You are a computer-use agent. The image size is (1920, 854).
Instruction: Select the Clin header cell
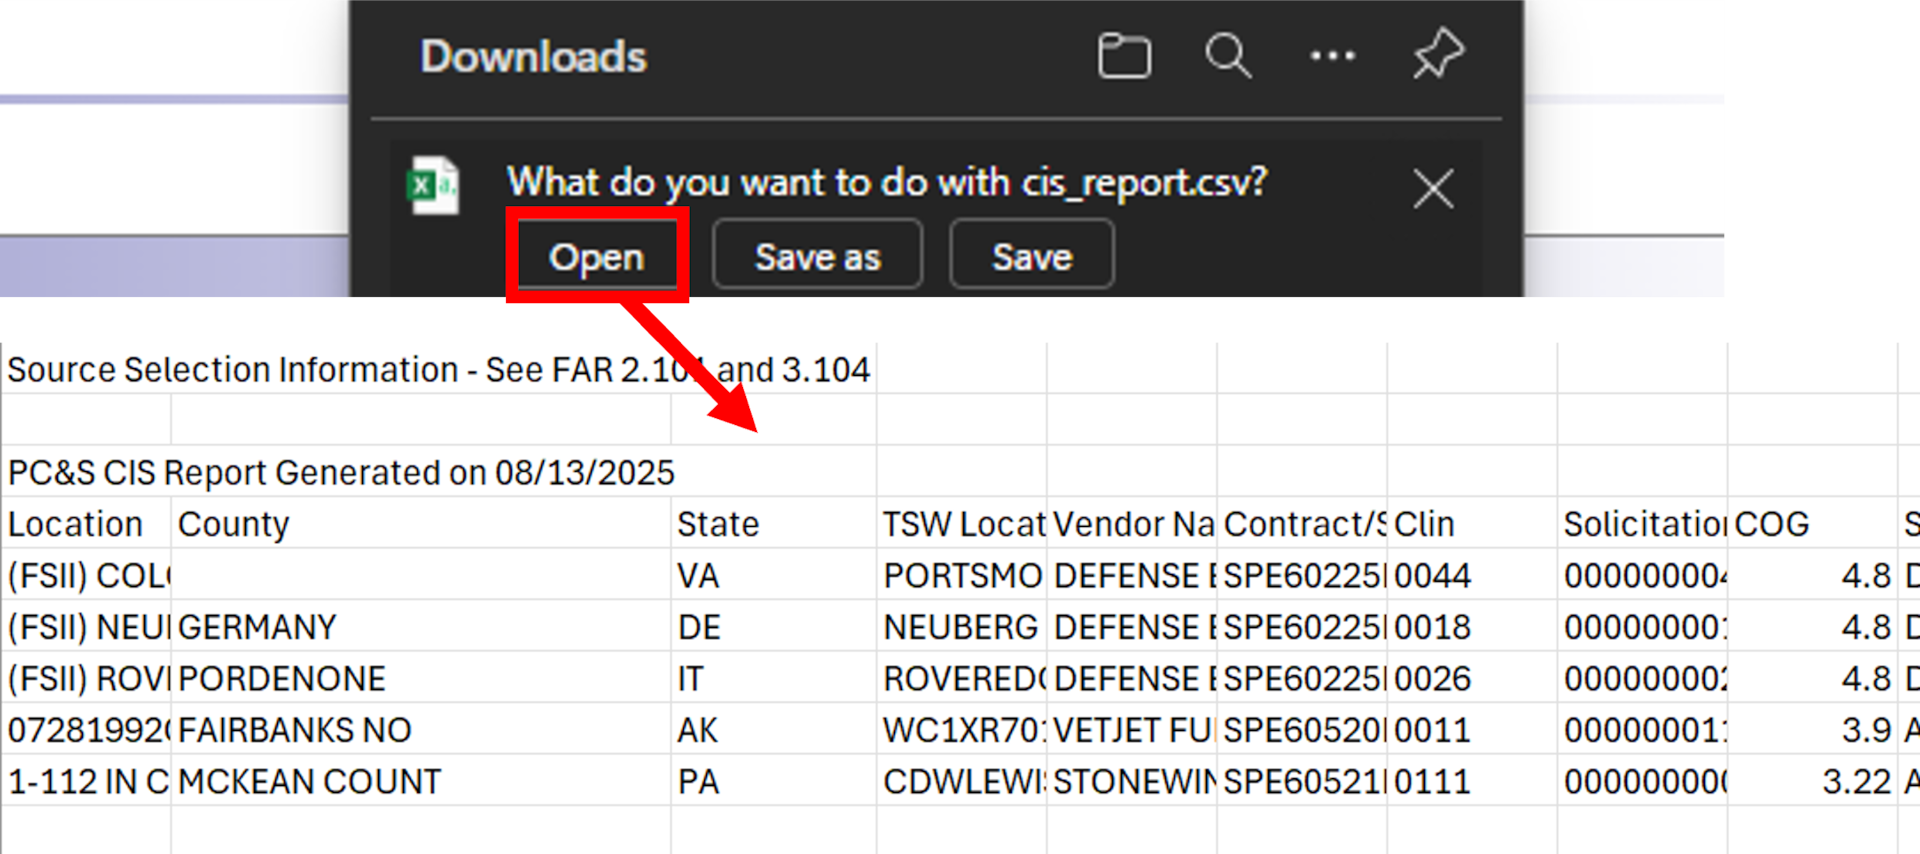coord(1472,523)
